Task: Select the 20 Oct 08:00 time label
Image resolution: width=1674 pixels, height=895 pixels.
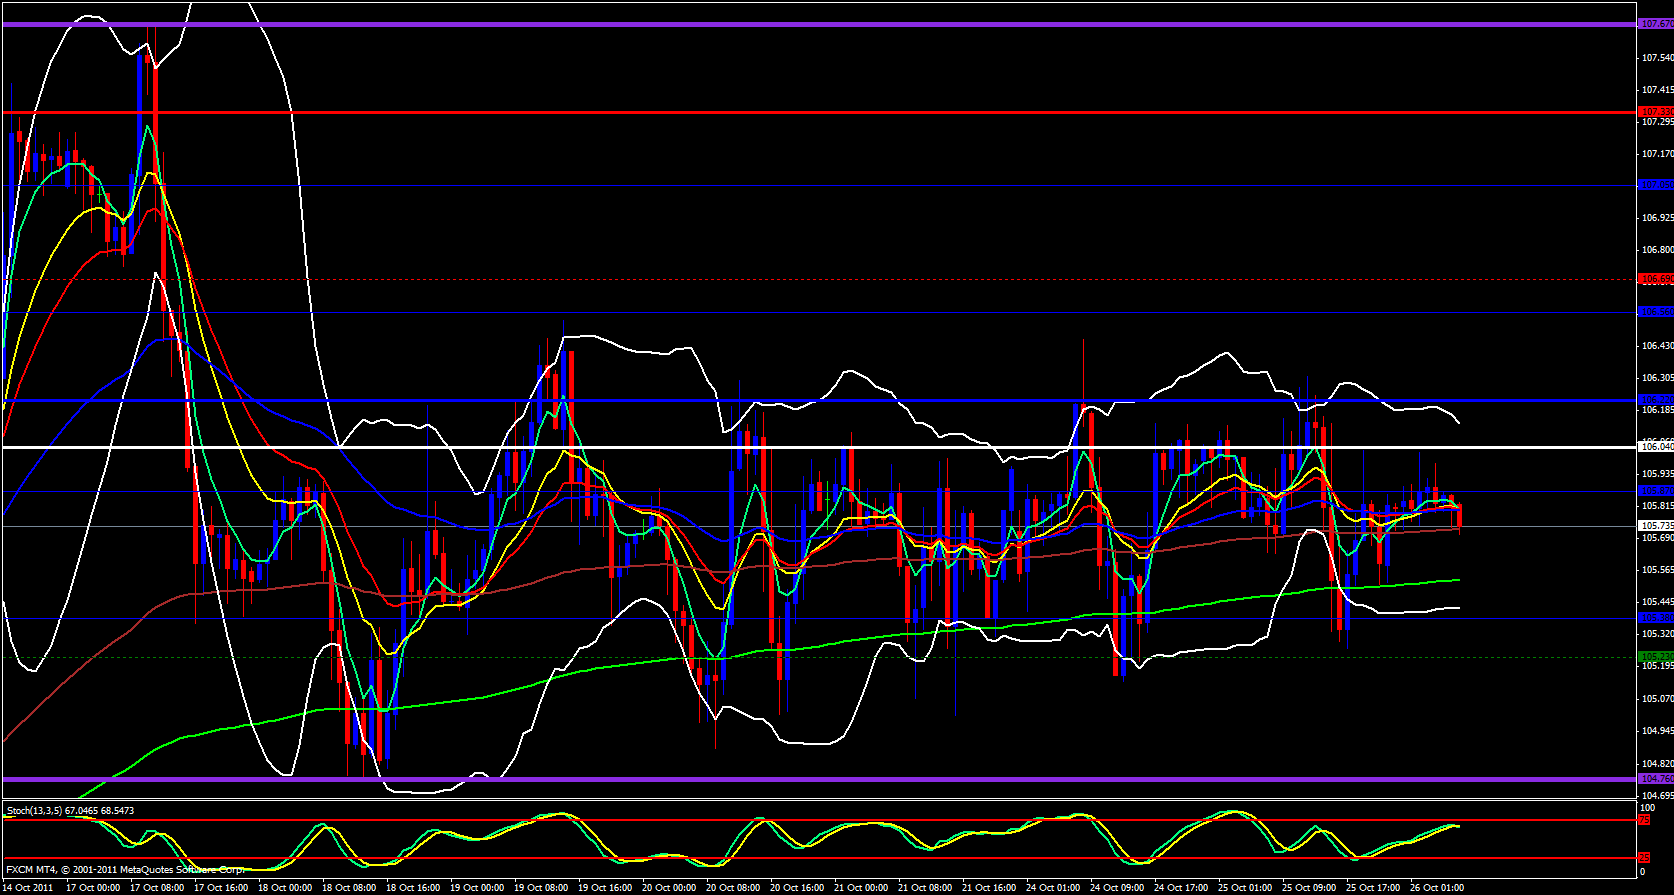Action: point(733,888)
